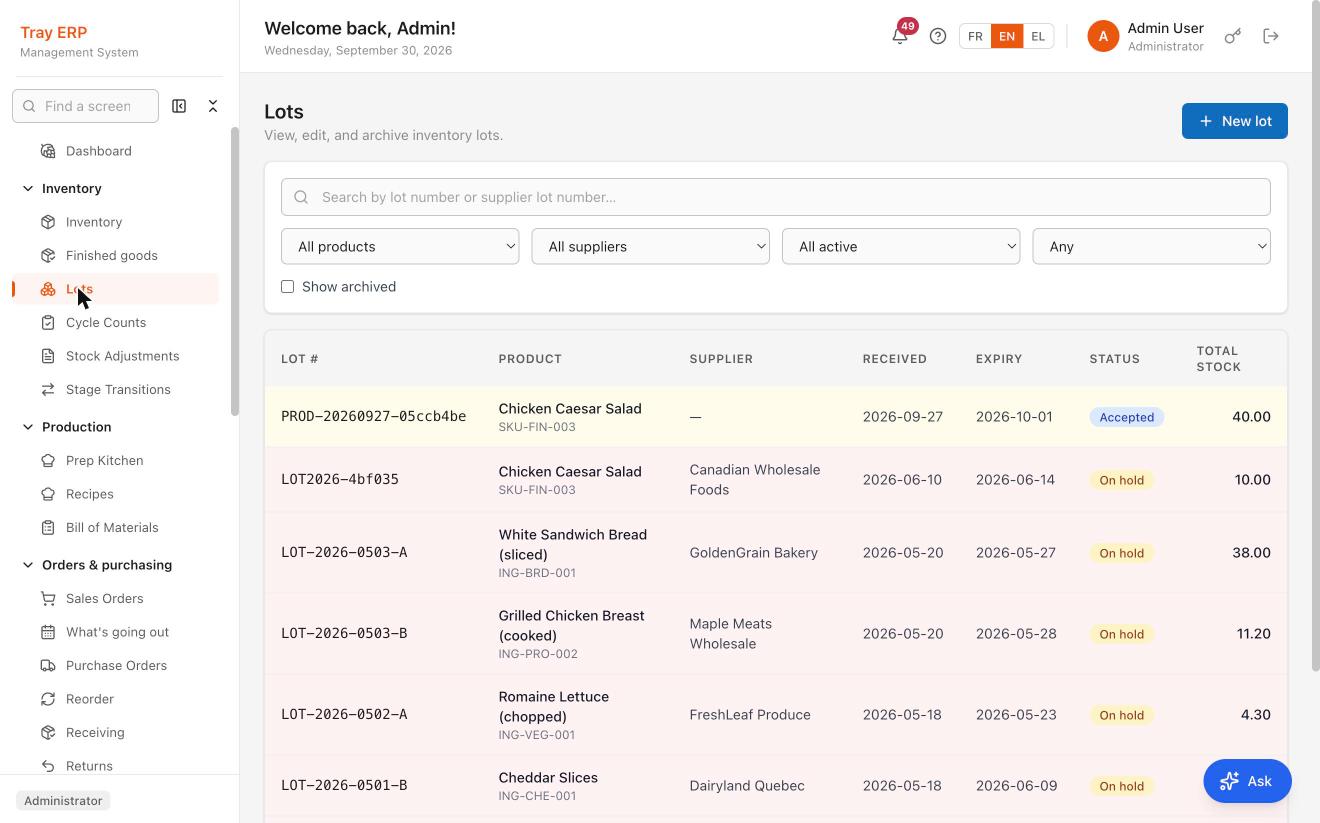Click the lot number search field
The width and height of the screenshot is (1320, 823).
pyautogui.click(x=776, y=197)
